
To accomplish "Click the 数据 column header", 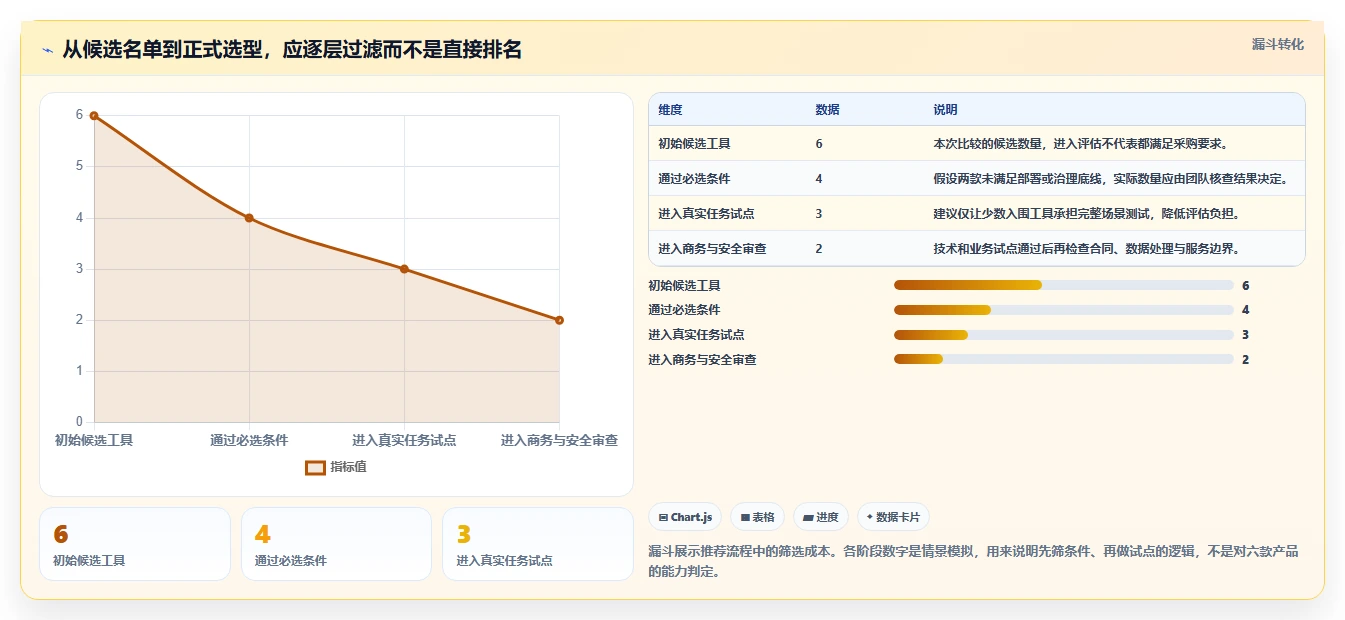I will (827, 110).
